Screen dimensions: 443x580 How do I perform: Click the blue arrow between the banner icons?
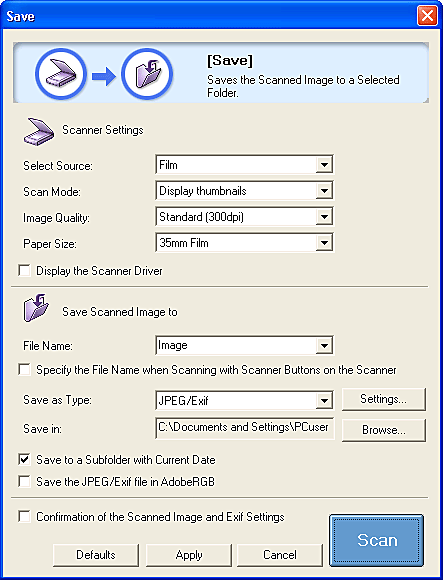point(104,76)
